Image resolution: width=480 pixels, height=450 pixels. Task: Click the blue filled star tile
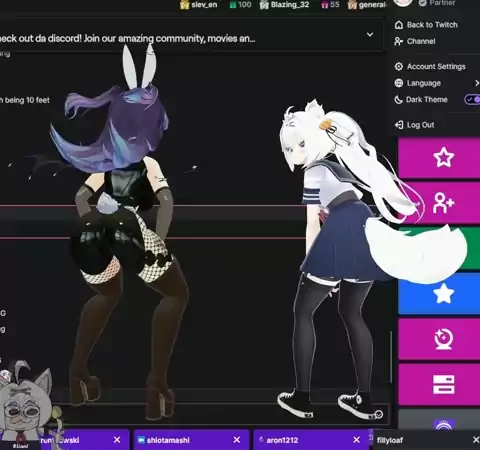tap(439, 293)
